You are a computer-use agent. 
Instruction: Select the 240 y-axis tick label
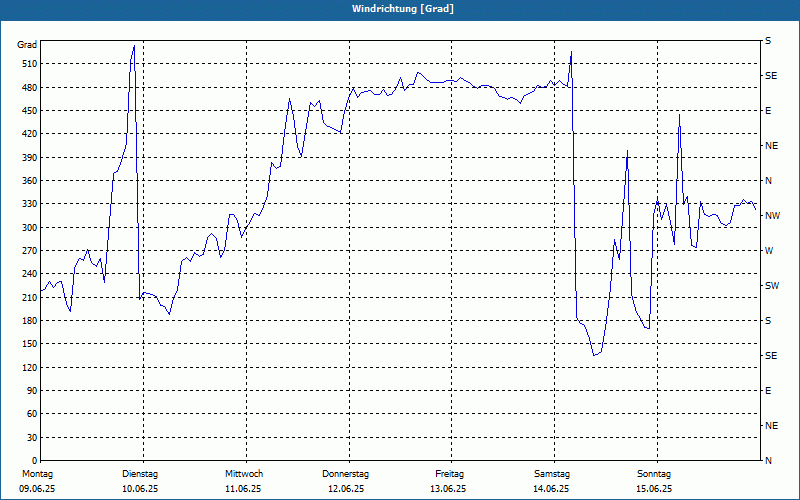point(30,274)
